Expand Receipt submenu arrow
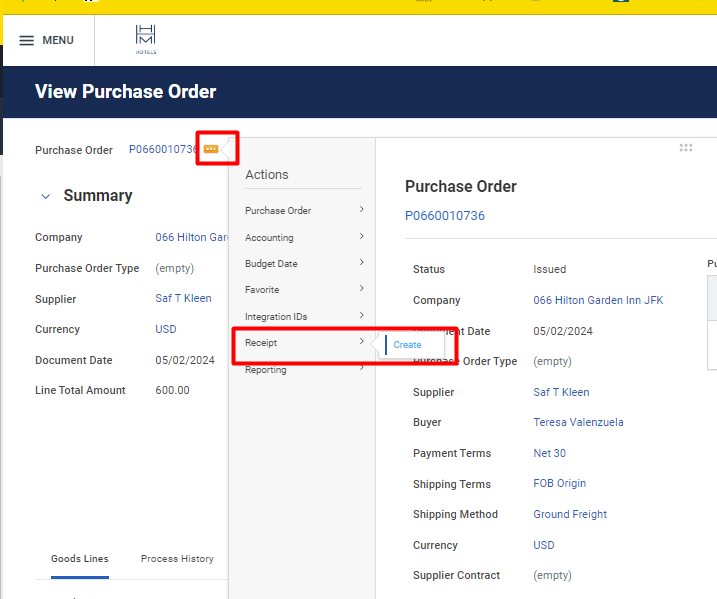This screenshot has height=599, width=717. [x=361, y=342]
